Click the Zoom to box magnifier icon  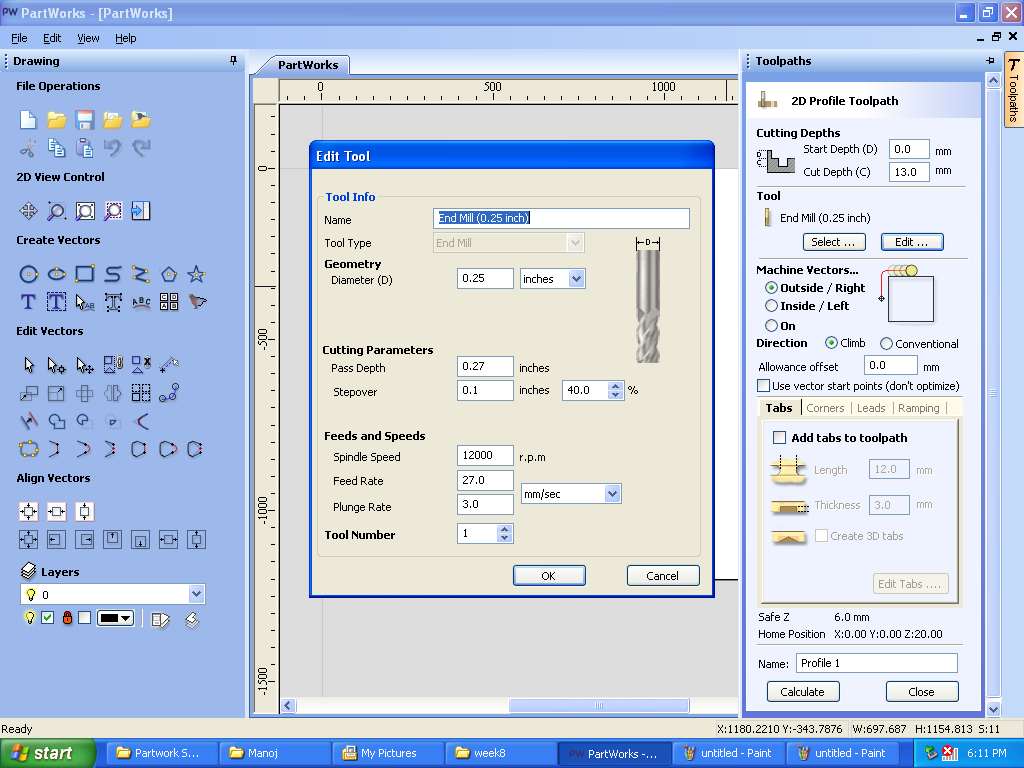pos(56,211)
